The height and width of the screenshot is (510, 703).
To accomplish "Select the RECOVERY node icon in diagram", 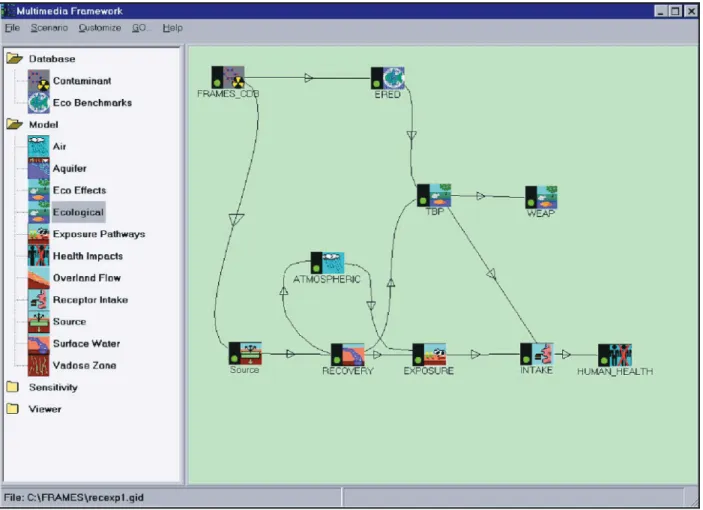I will coord(348,354).
